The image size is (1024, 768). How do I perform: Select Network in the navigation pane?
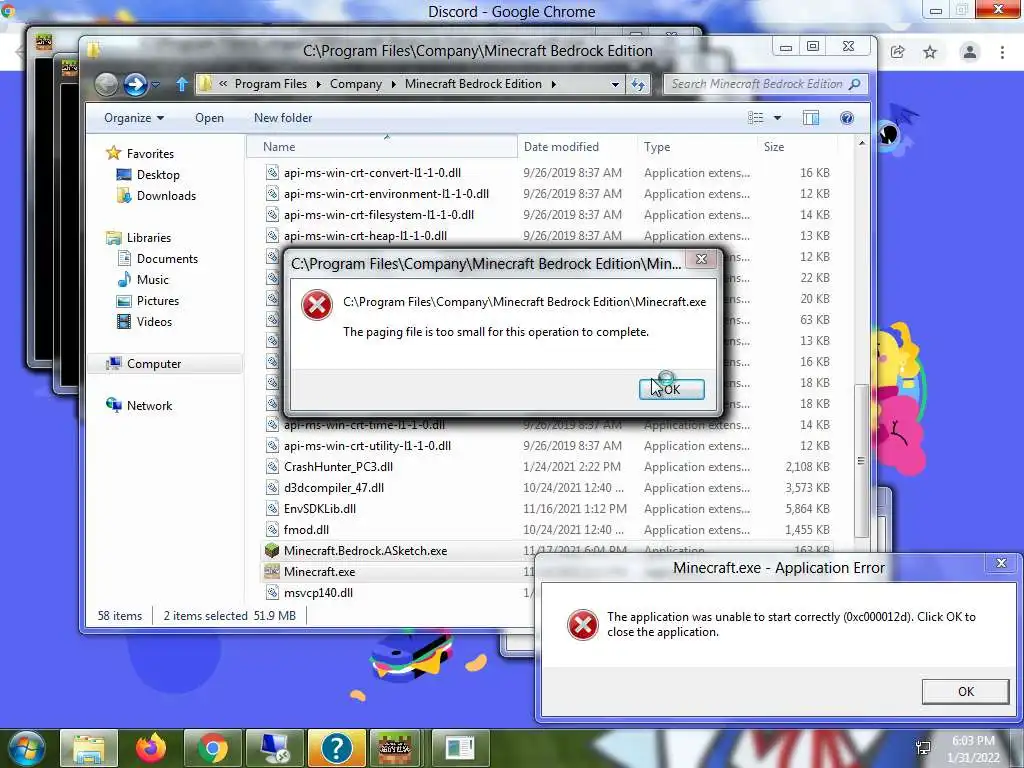[x=149, y=406]
